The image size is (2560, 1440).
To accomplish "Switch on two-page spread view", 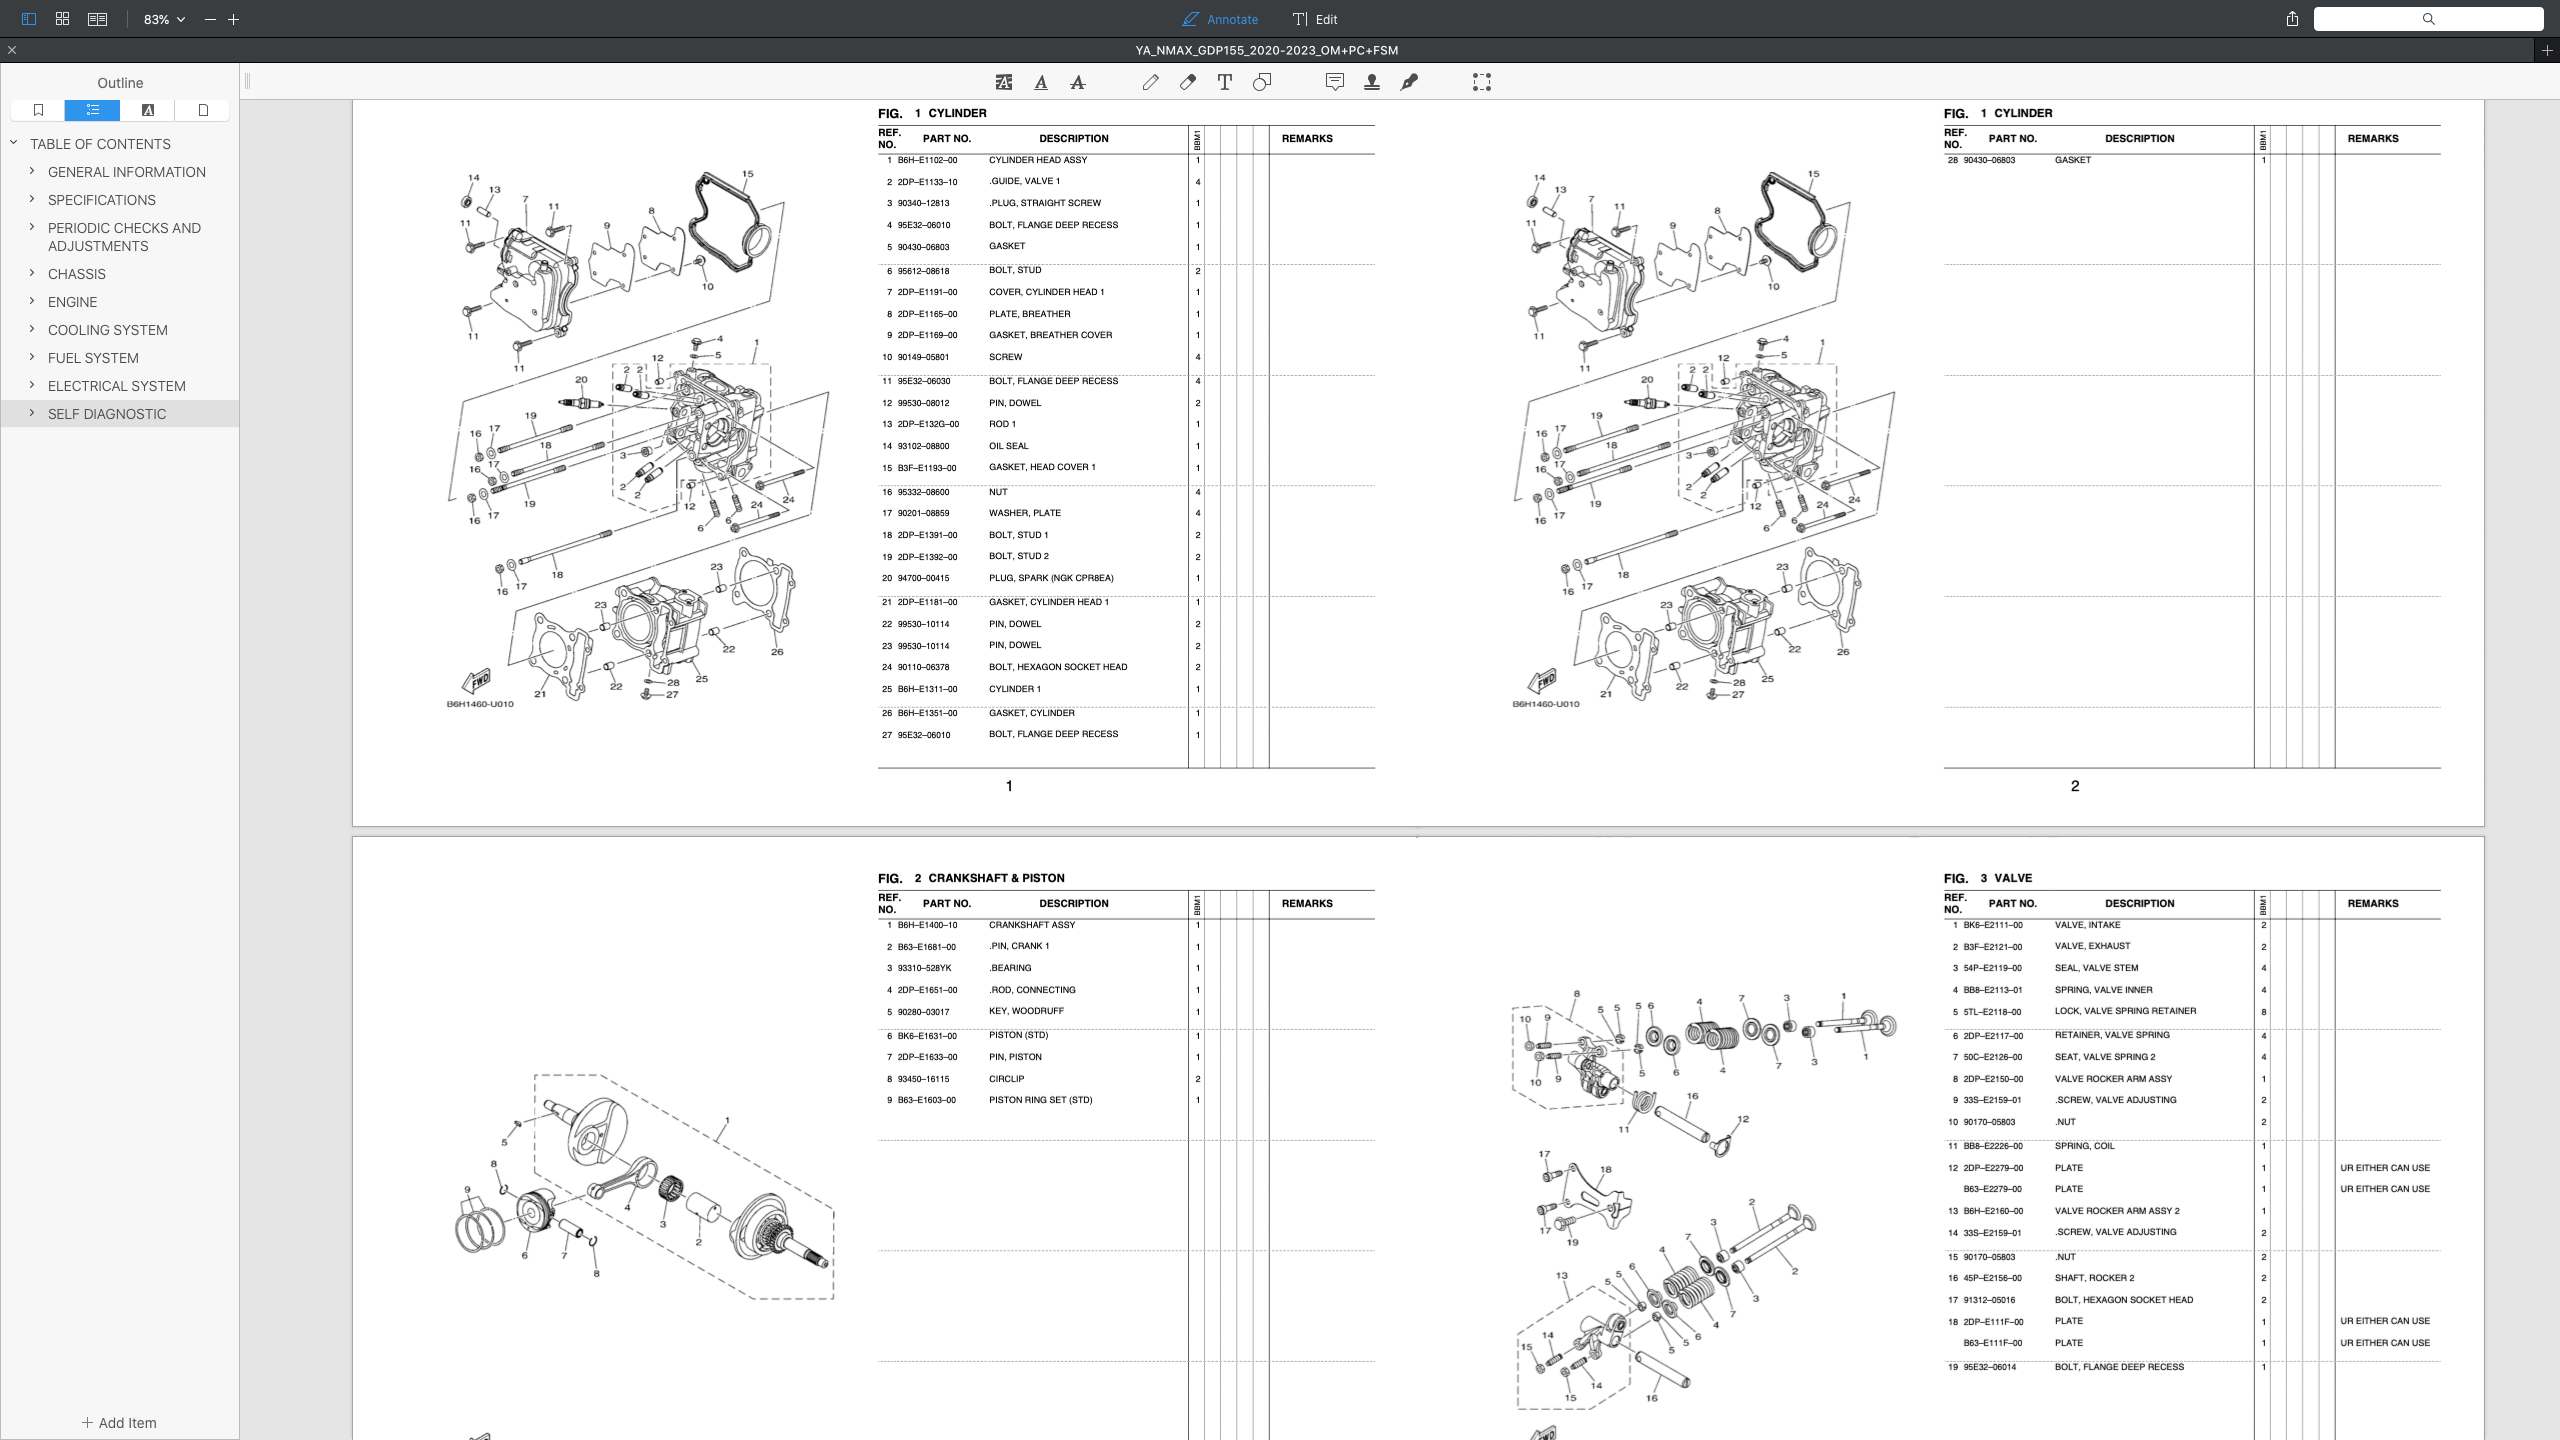I will pyautogui.click(x=97, y=18).
